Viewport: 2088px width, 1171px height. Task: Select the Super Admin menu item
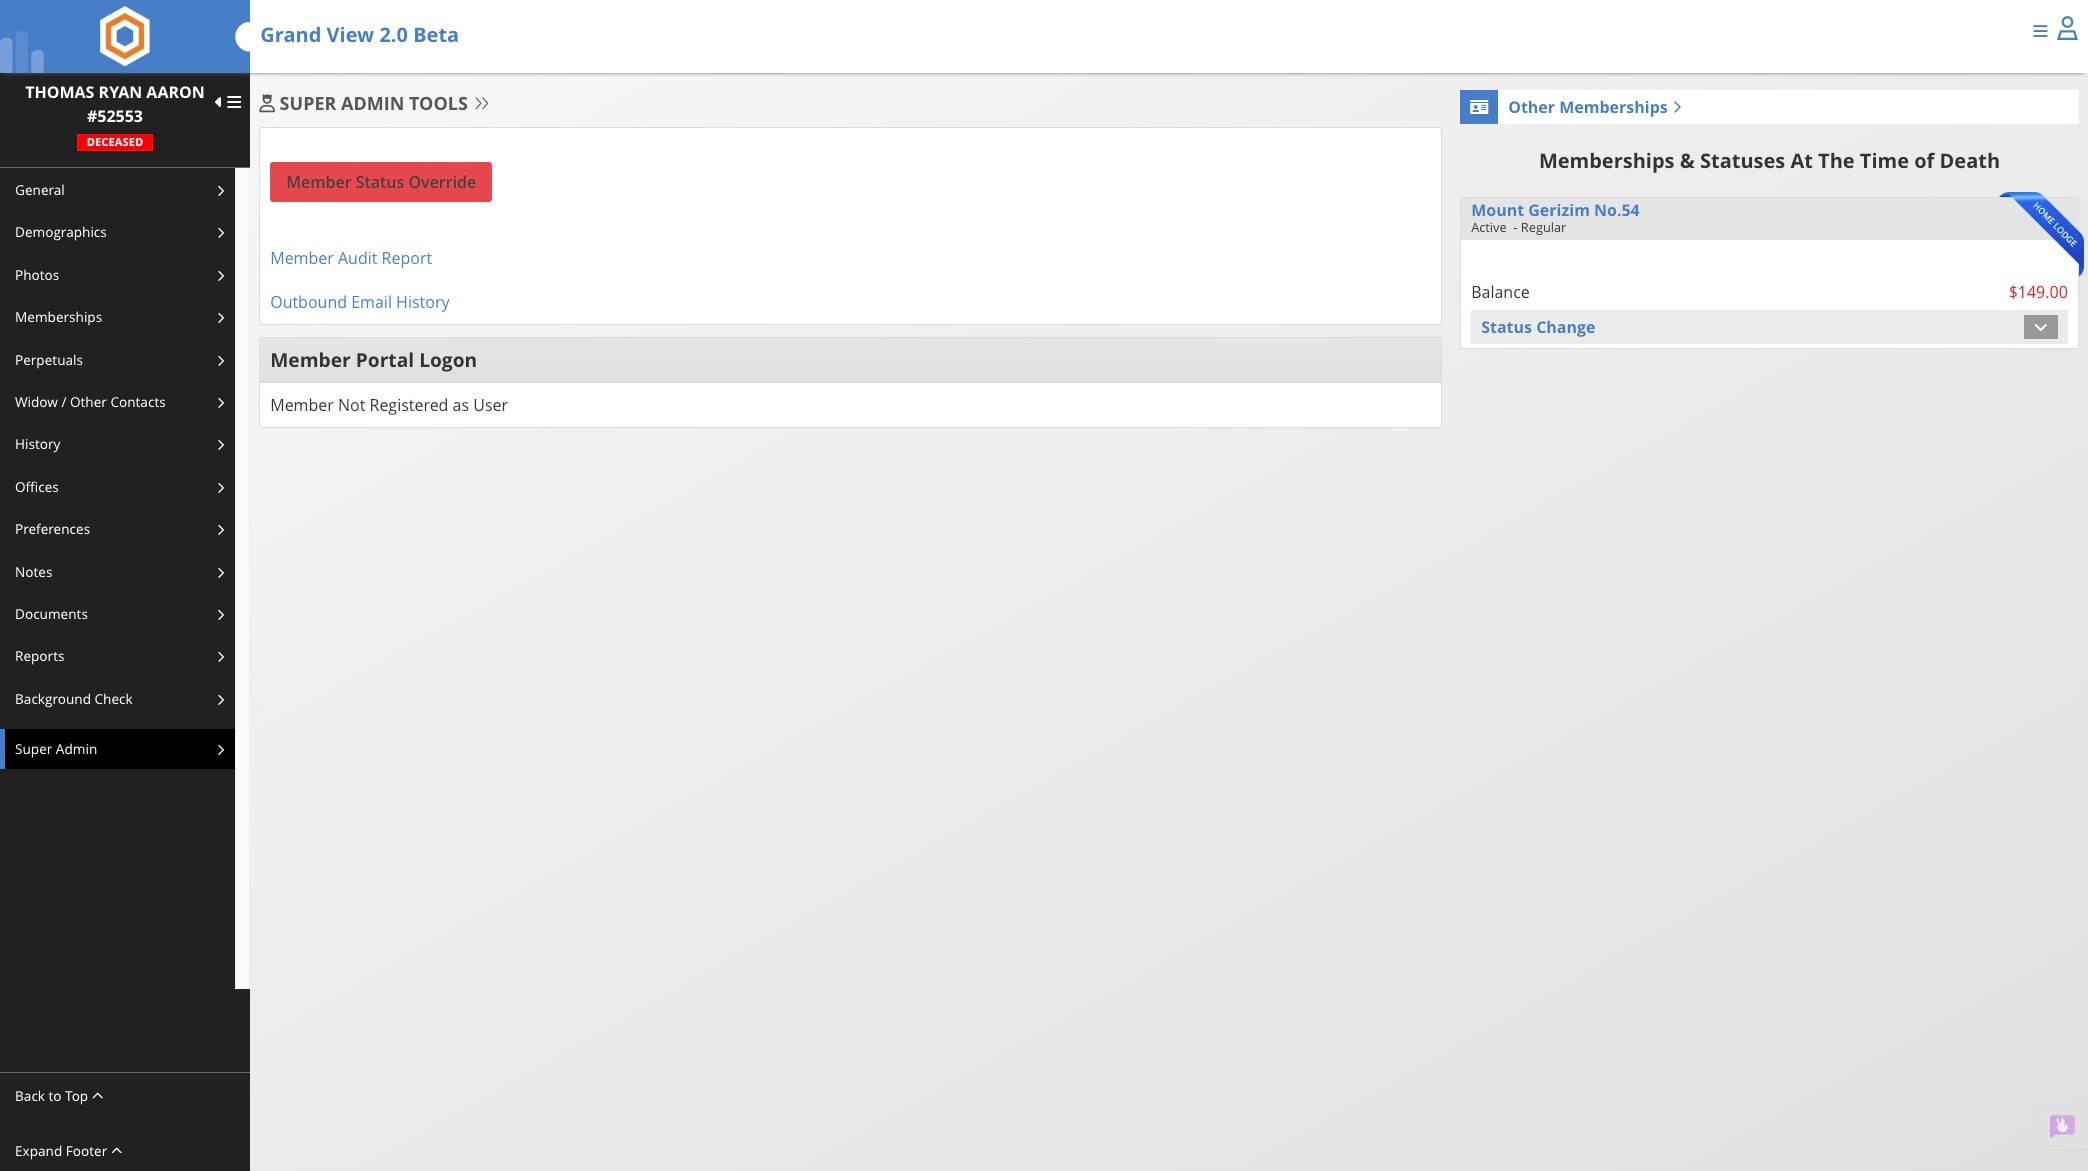click(x=117, y=749)
